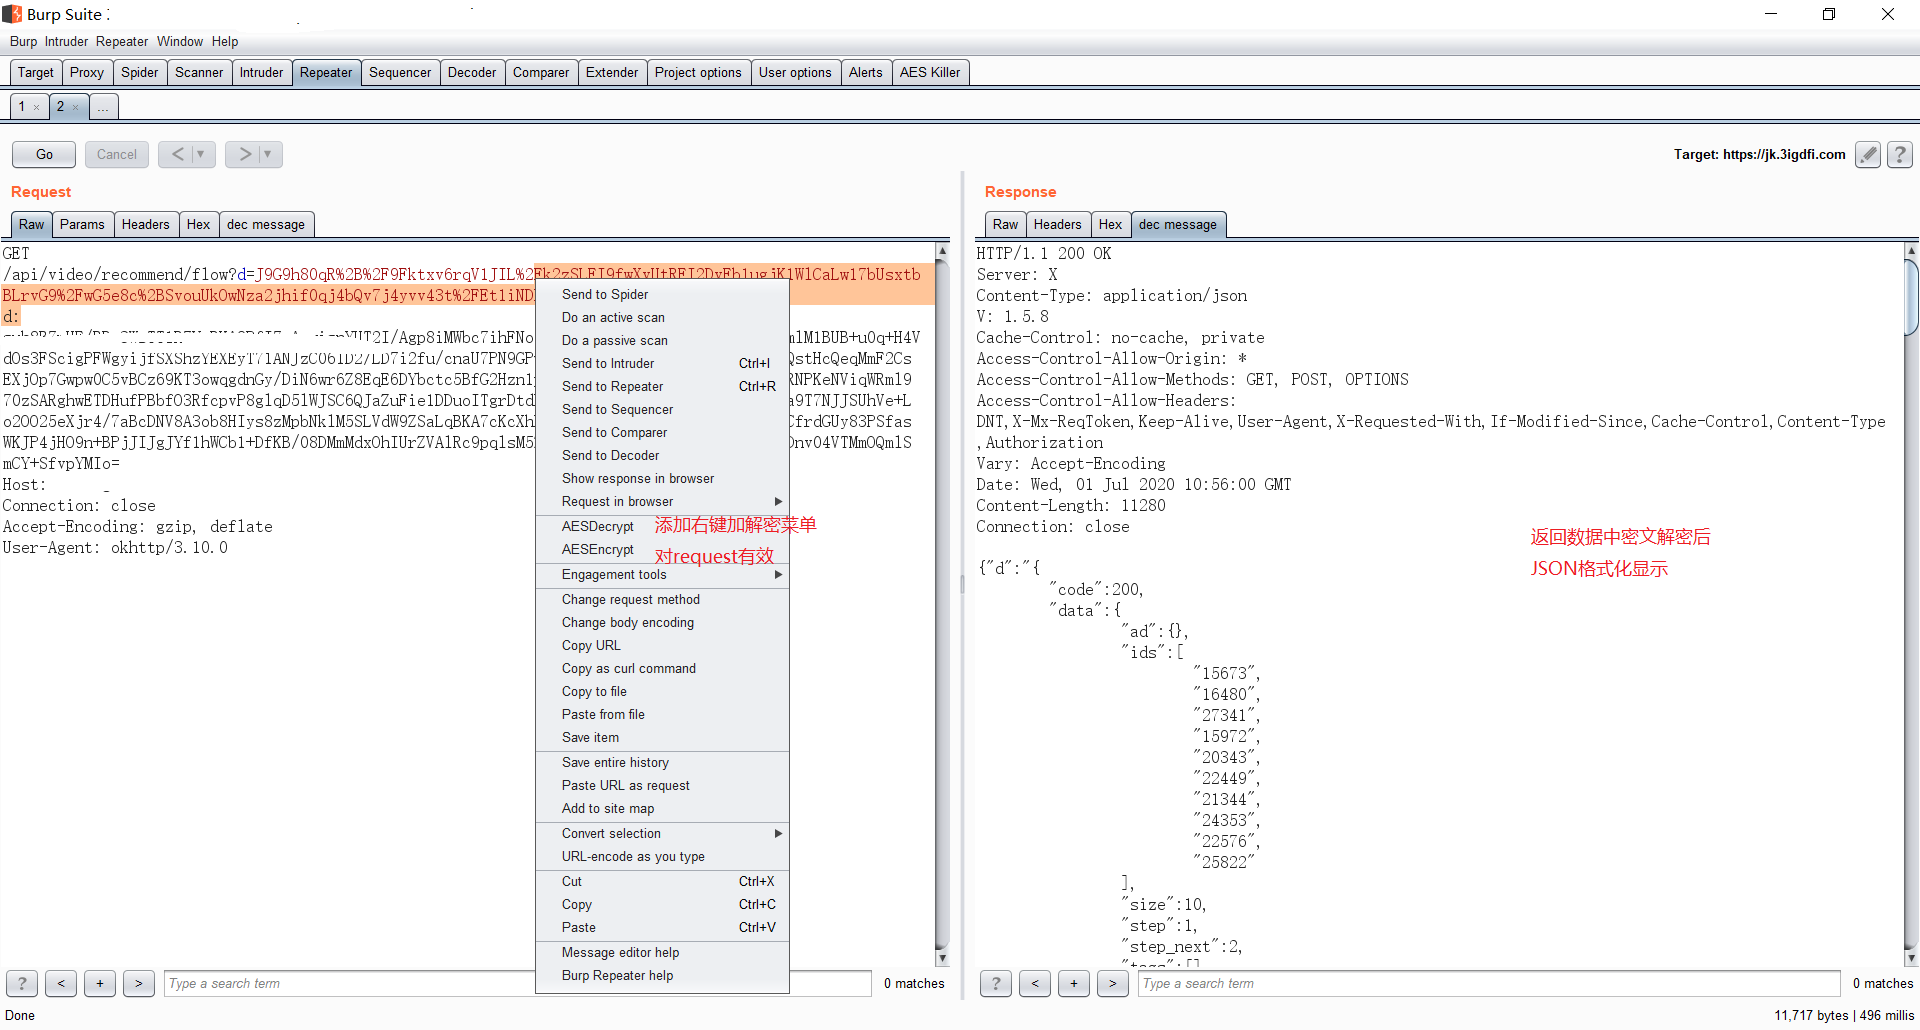This screenshot has height=1030, width=1920.
Task: Select Copy to file
Action: (x=662, y=692)
